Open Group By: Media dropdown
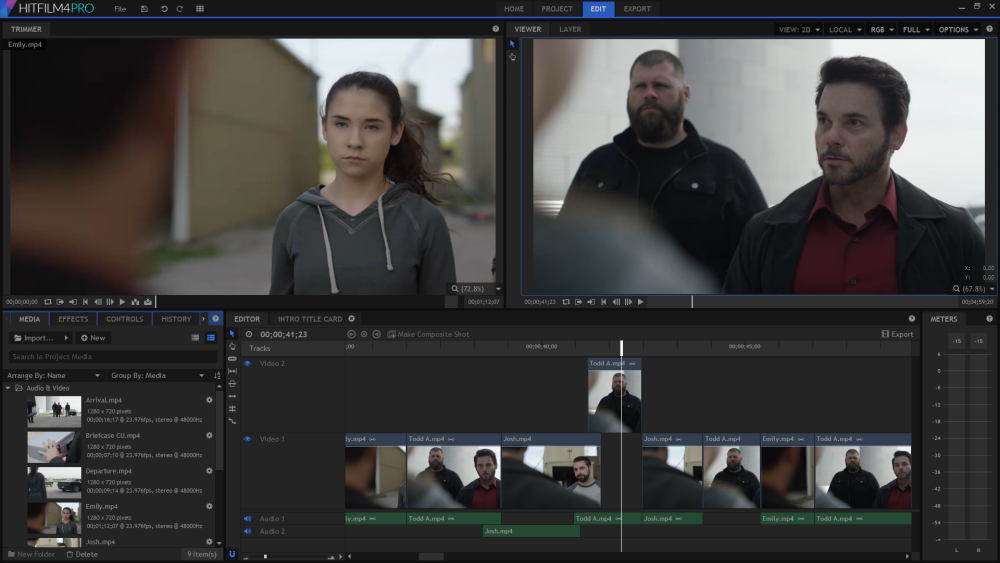The image size is (1000, 563). tap(158, 376)
